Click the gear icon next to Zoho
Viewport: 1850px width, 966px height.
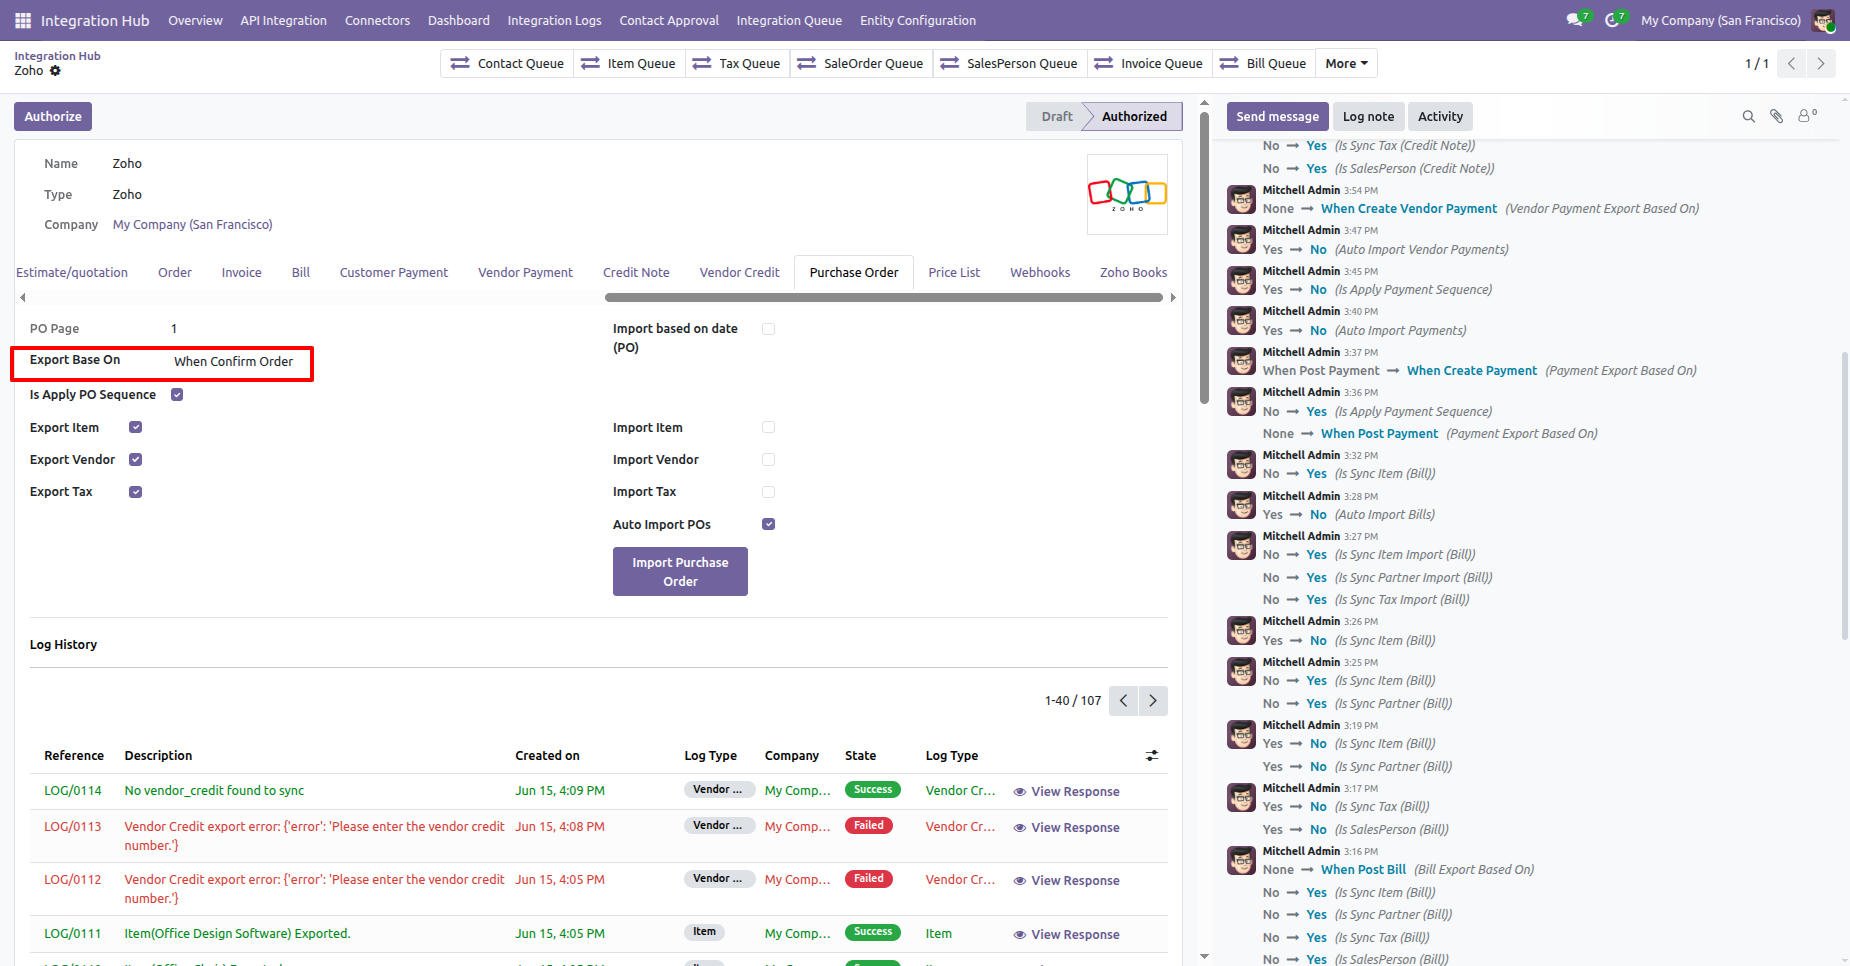[55, 71]
